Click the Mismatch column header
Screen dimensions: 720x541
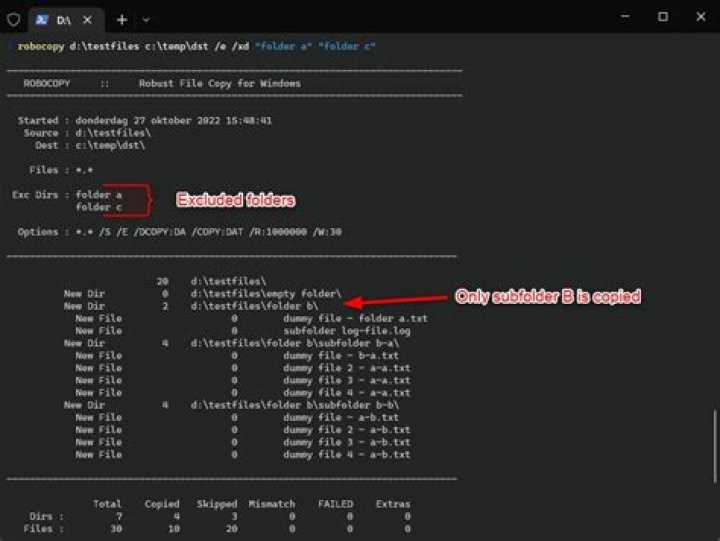[272, 504]
